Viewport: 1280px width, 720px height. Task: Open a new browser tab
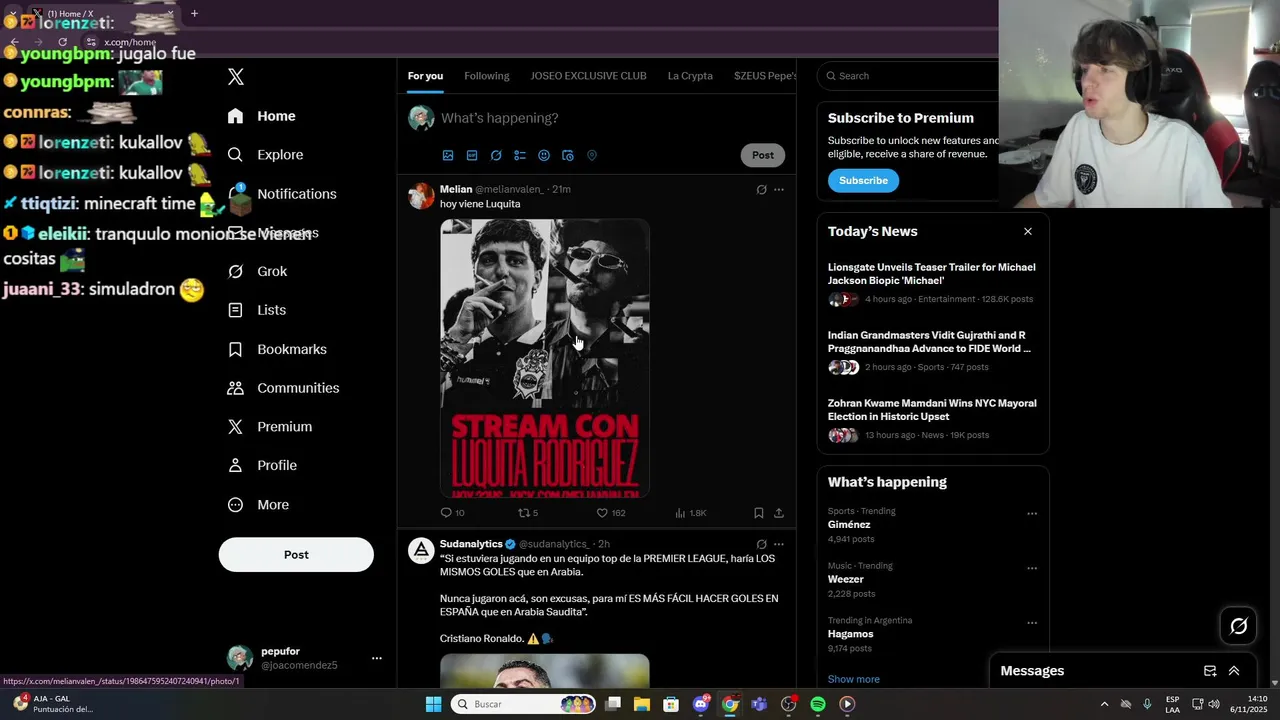(194, 14)
